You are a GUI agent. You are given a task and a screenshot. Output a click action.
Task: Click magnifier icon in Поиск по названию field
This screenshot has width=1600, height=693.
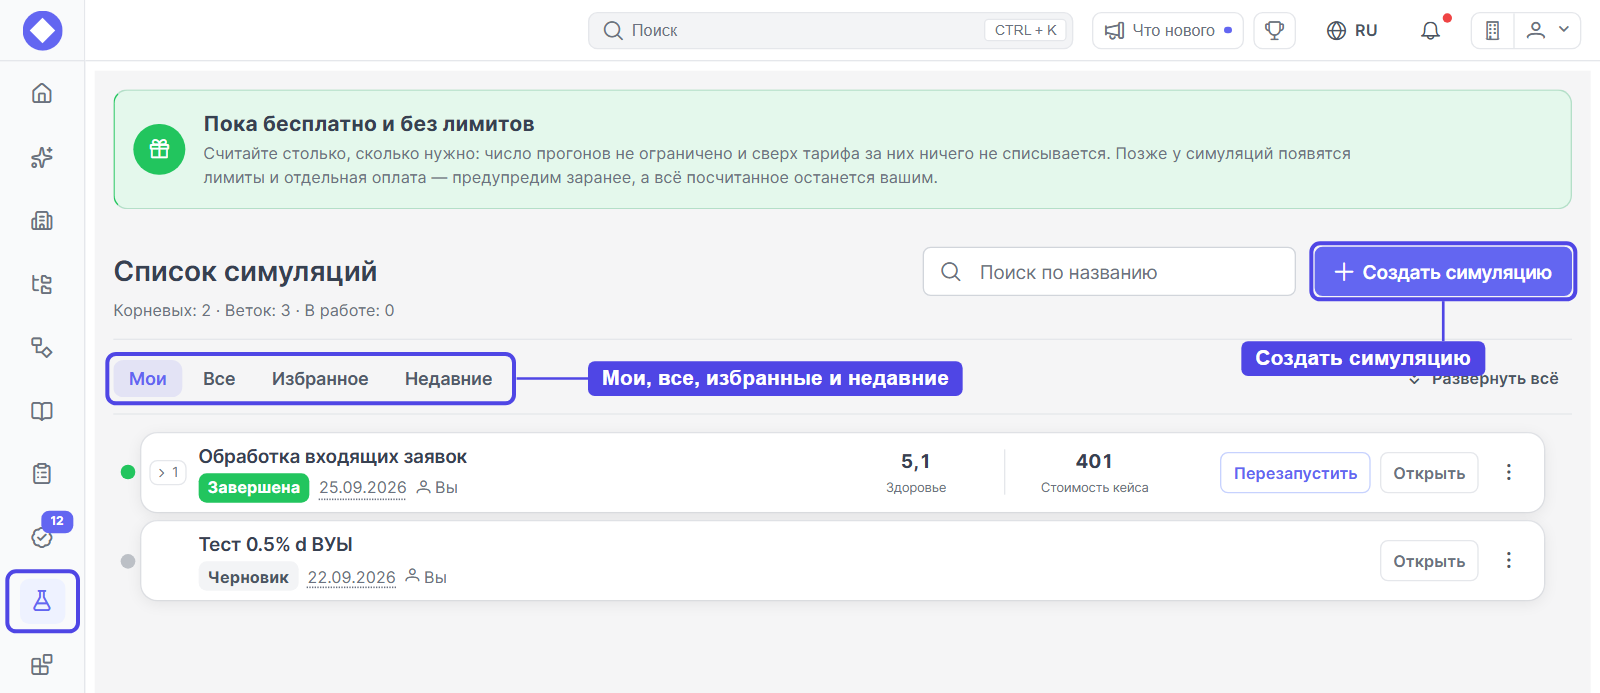(x=951, y=272)
